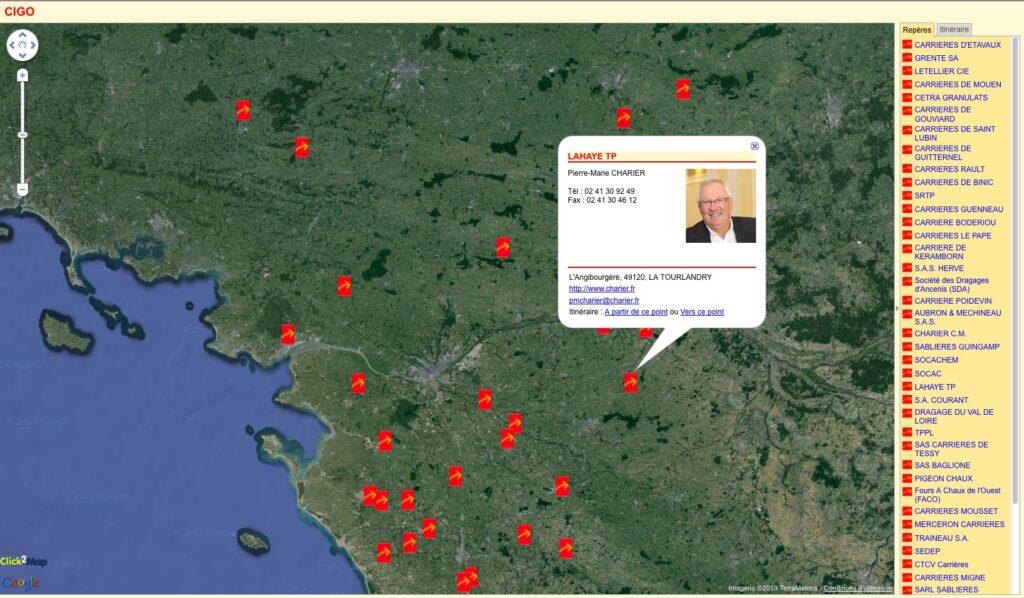This screenshot has height=598, width=1024.
Task: Click the marker icon beside SRTP
Action: point(906,195)
